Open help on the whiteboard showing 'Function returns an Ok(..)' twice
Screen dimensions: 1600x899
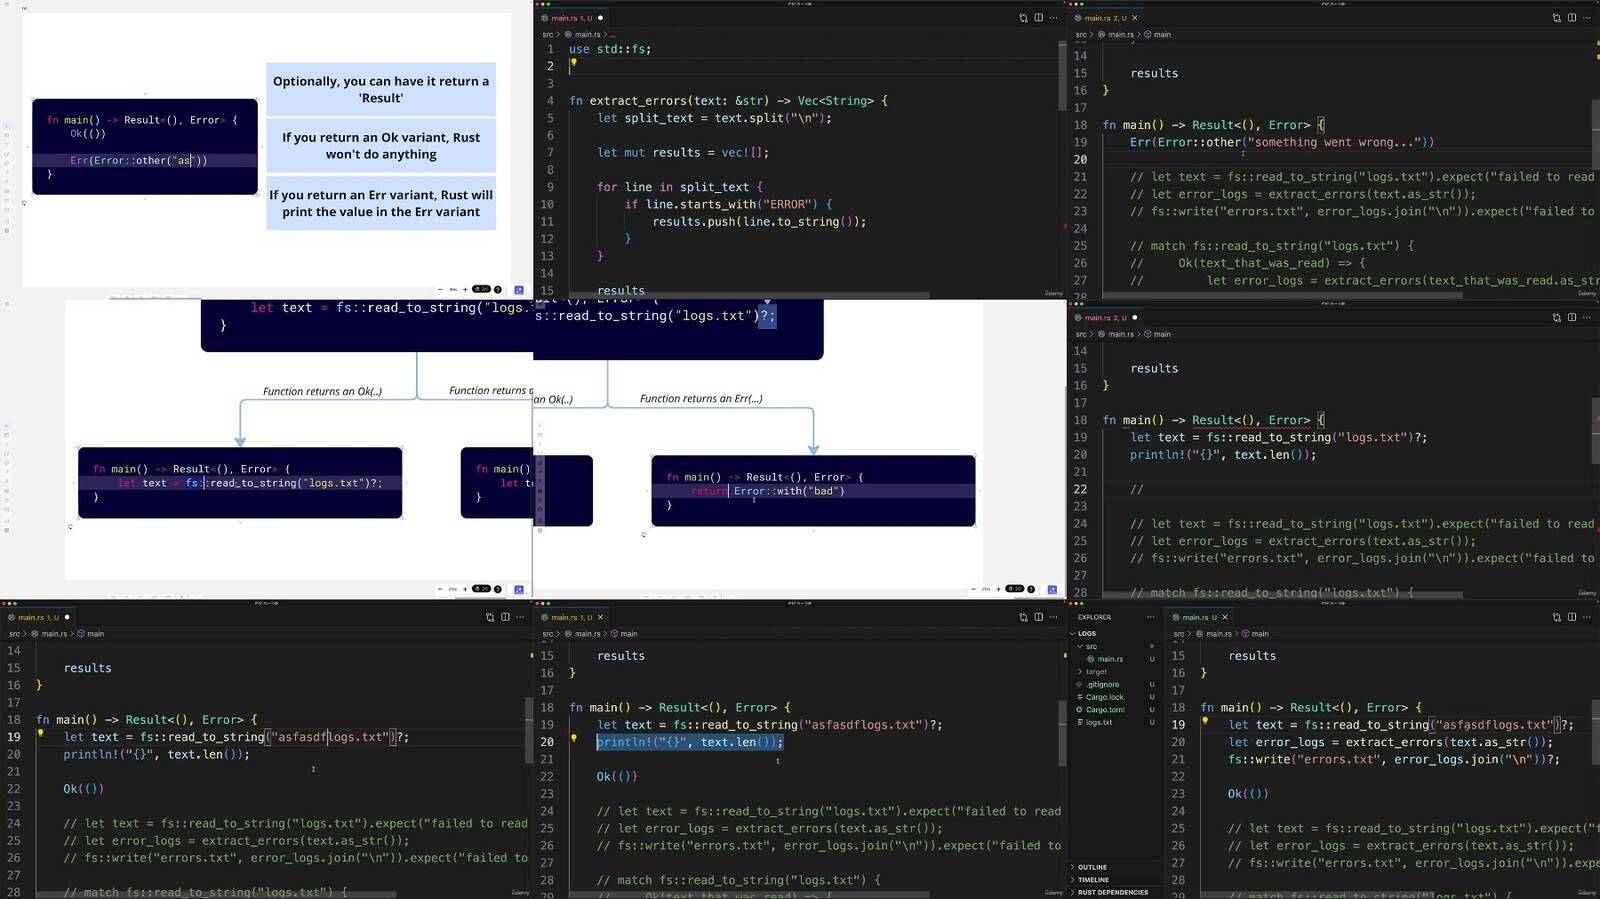point(498,589)
